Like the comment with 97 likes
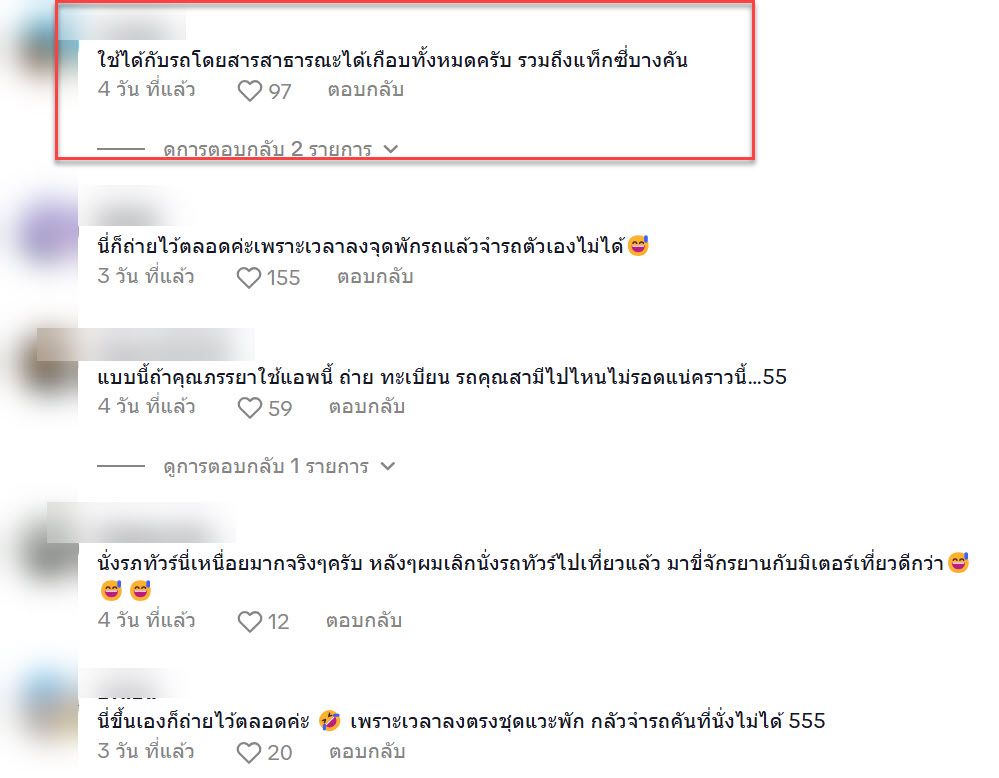 250,91
